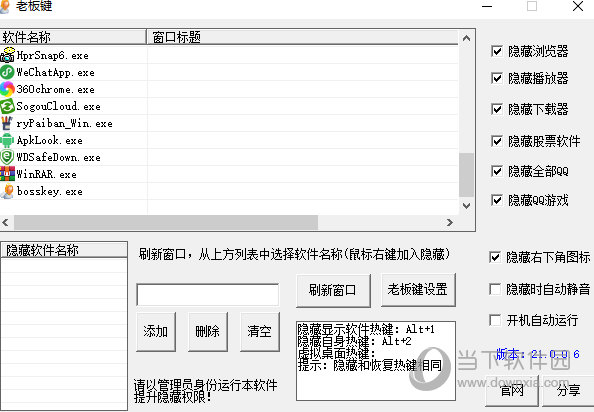This screenshot has height=412, width=594.
Task: Toggle 隐藏播放器 checkbox
Action: 497,78
